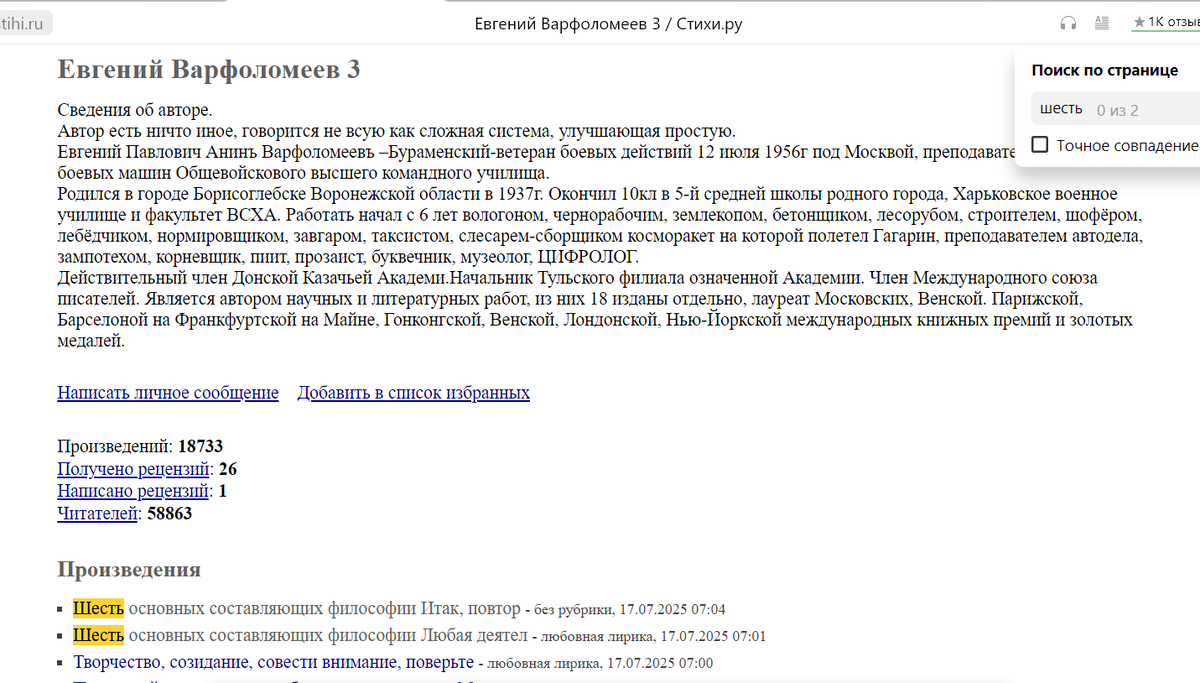Click the Произведений count 18733
This screenshot has height=683, width=1200.
pos(200,446)
